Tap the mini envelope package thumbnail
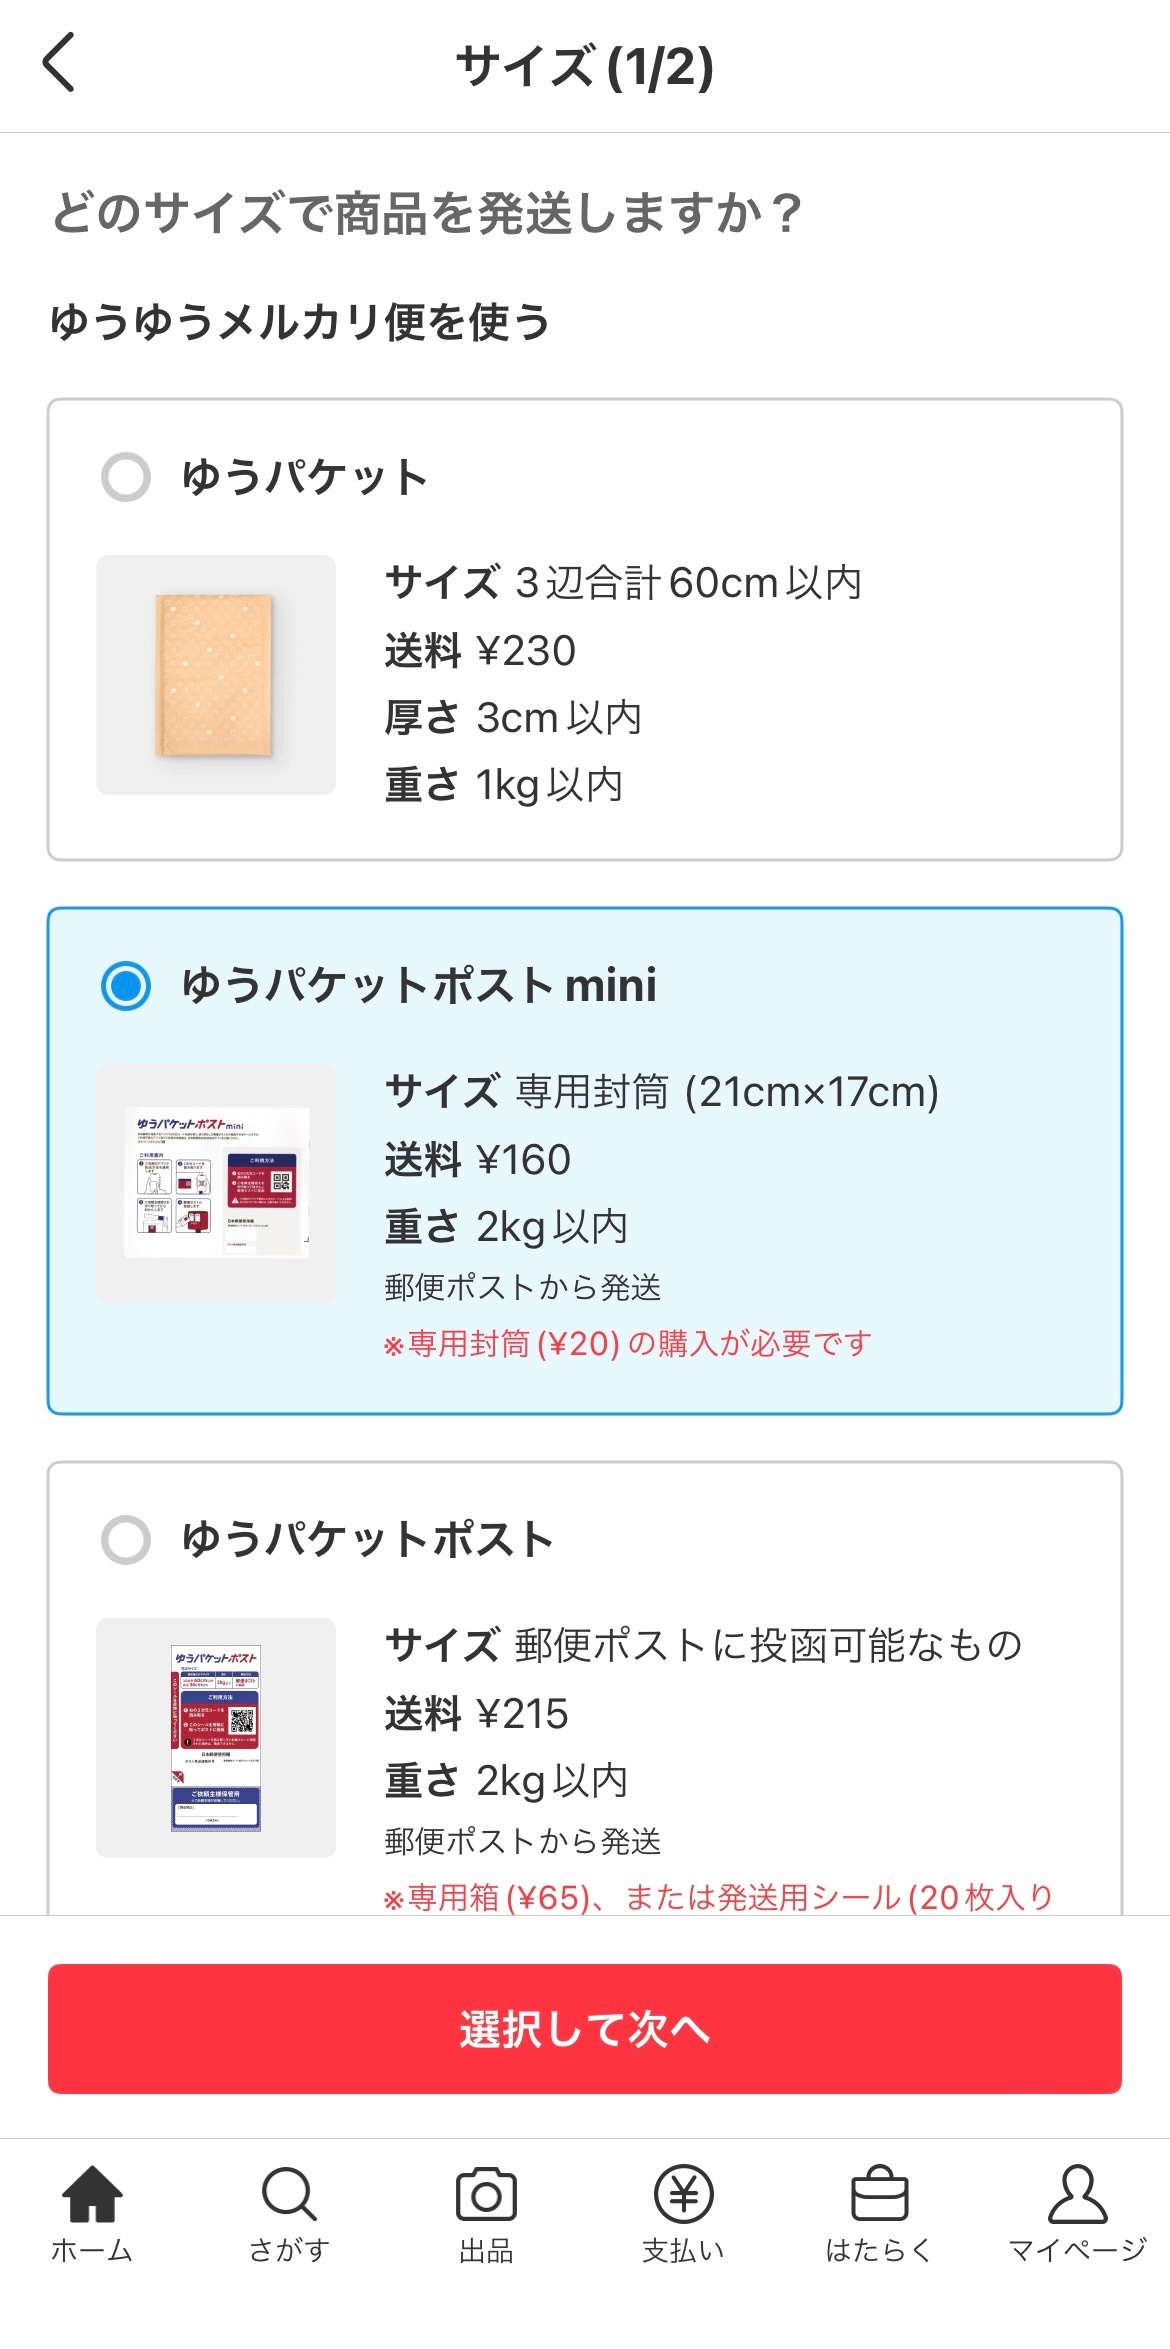Image resolution: width=1170 pixels, height=2349 pixels. pos(215,1183)
